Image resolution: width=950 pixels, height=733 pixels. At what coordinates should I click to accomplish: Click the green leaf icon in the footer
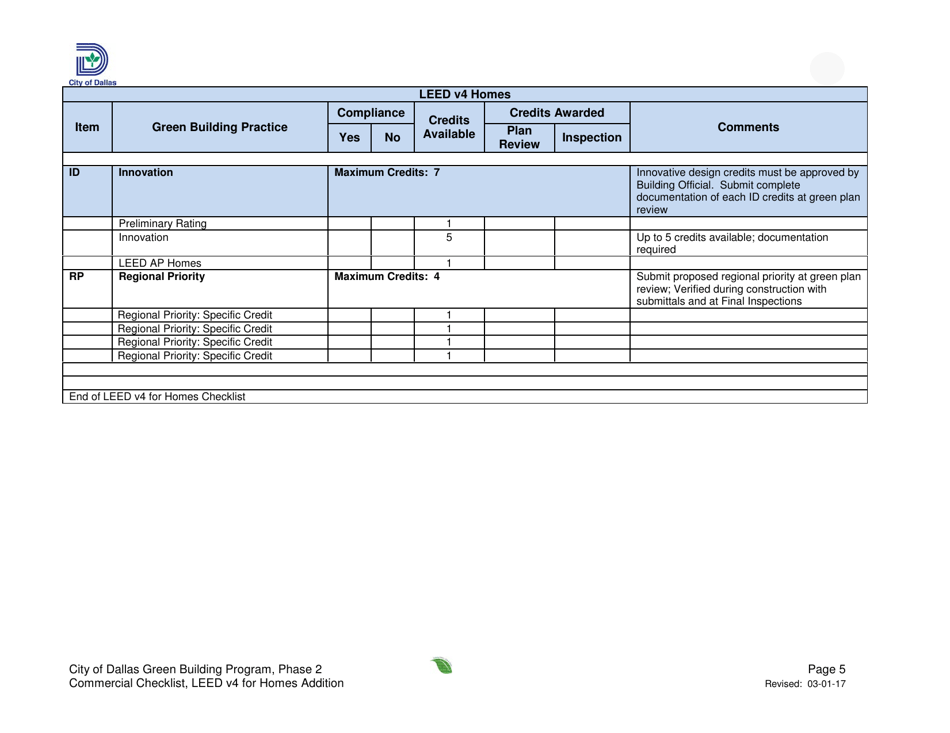tap(443, 667)
